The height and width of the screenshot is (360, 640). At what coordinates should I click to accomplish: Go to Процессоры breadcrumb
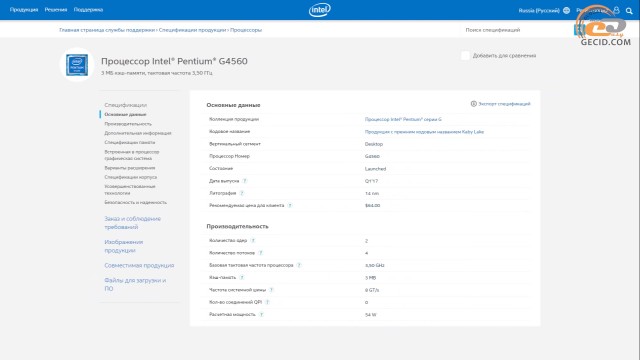[x=246, y=30]
